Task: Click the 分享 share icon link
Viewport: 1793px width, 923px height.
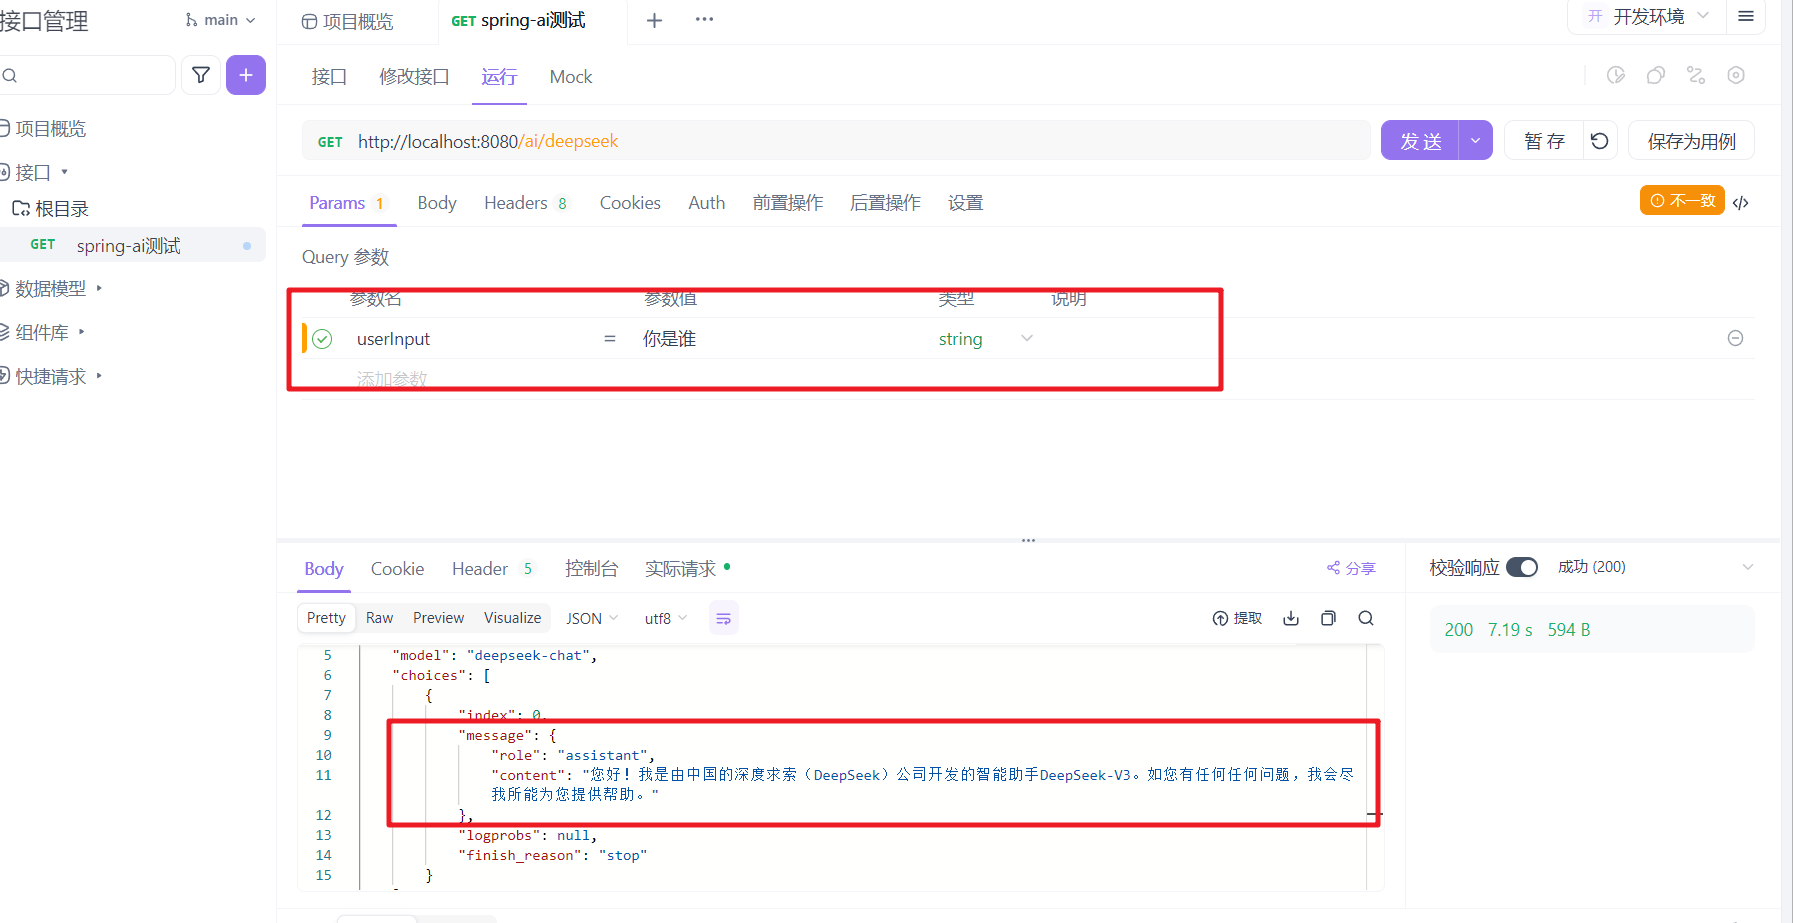Action: [x=1351, y=568]
